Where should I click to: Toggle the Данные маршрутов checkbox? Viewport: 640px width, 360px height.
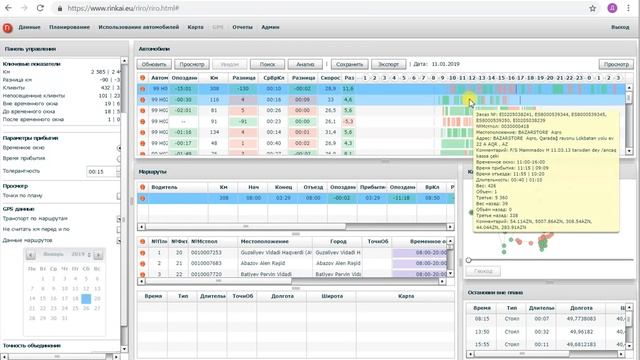(x=119, y=241)
